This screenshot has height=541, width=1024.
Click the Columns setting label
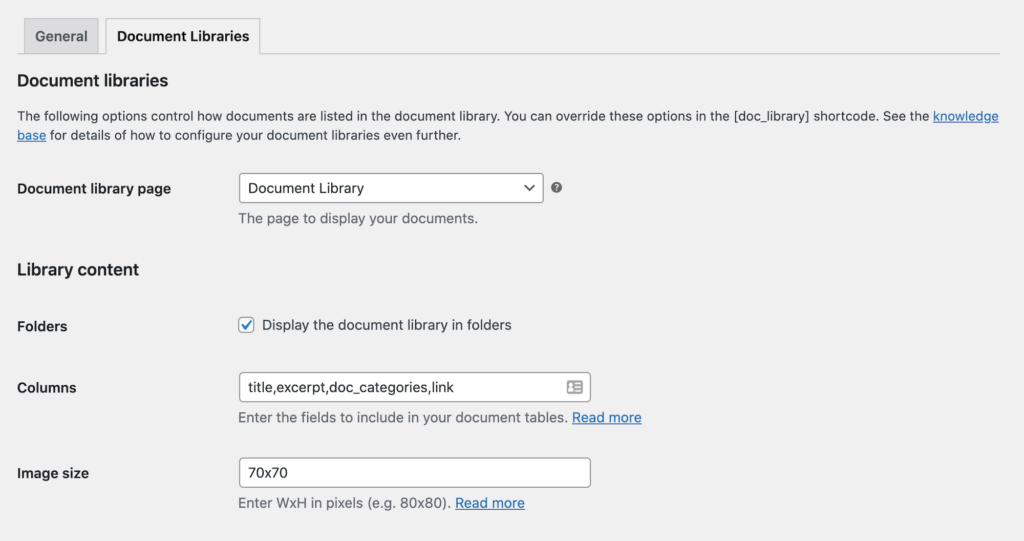pyautogui.click(x=47, y=387)
